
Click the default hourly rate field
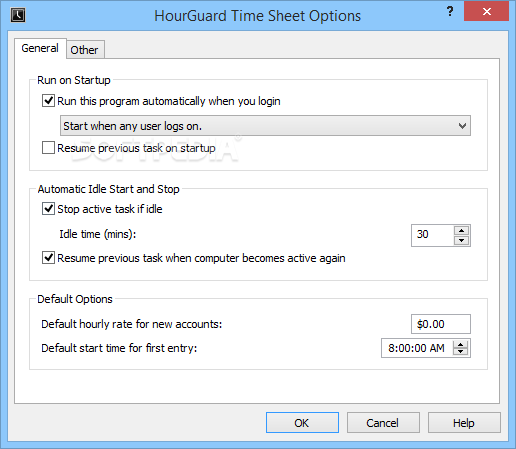coord(441,324)
